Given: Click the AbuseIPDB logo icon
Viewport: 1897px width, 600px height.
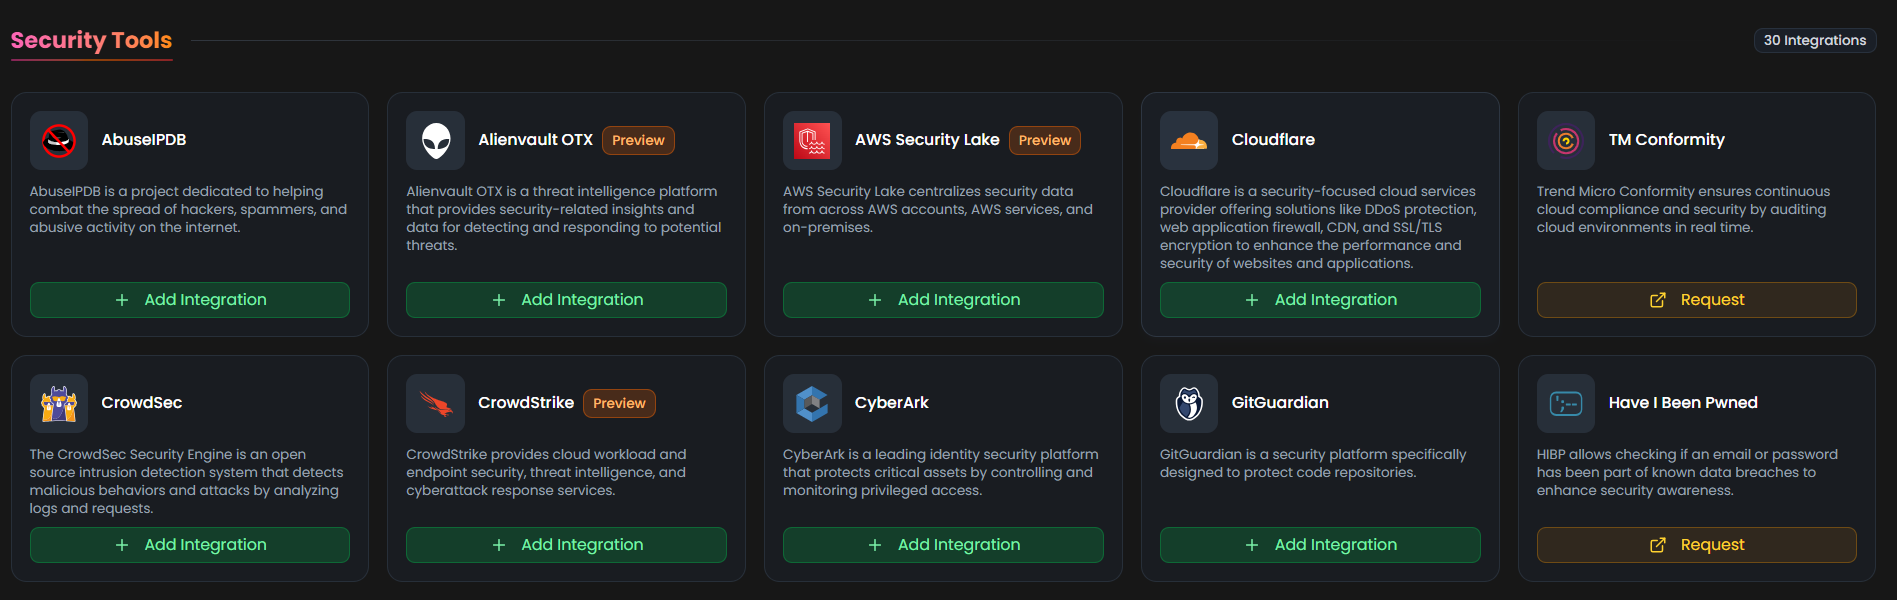Looking at the screenshot, I should click(x=59, y=141).
